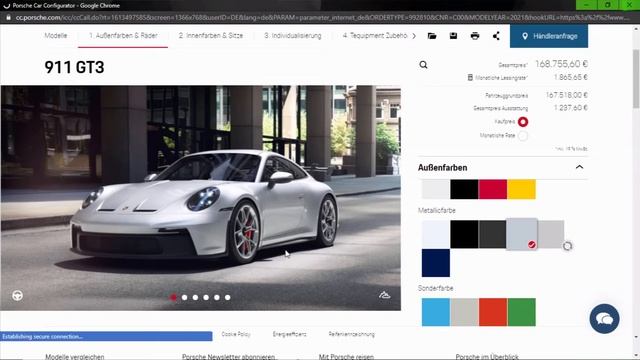640x360 pixels.
Task: Open Porsche Newsletter abonnieren link
Action: pyautogui.click(x=229, y=356)
